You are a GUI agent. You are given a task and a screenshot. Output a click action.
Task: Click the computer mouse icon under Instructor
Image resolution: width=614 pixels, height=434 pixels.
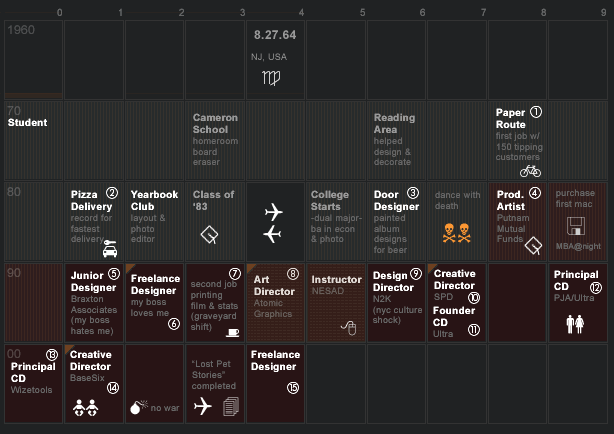349,327
